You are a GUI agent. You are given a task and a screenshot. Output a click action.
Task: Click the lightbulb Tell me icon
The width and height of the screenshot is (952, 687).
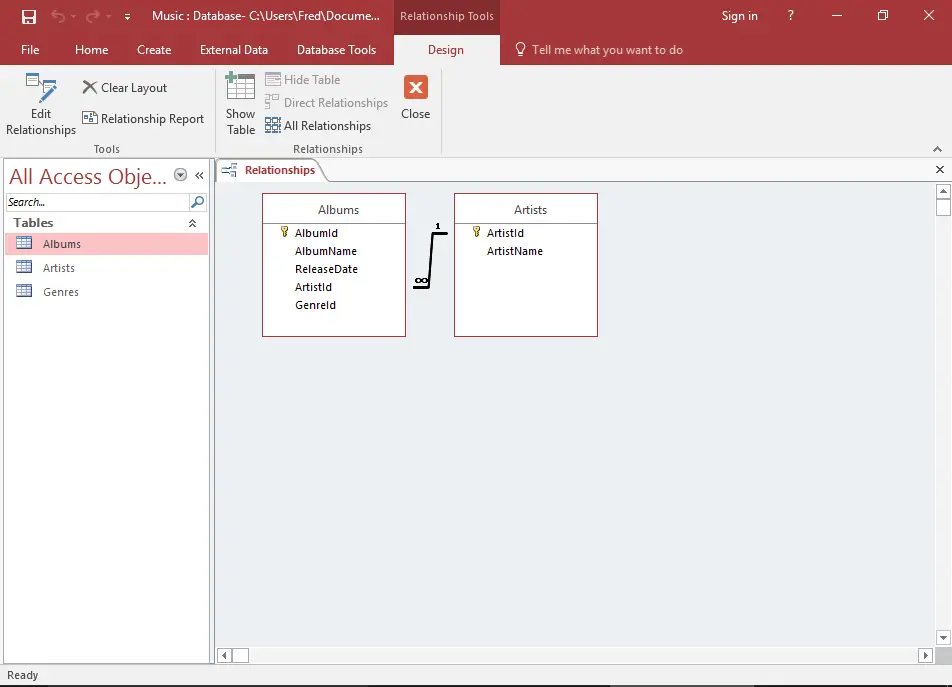pos(520,49)
